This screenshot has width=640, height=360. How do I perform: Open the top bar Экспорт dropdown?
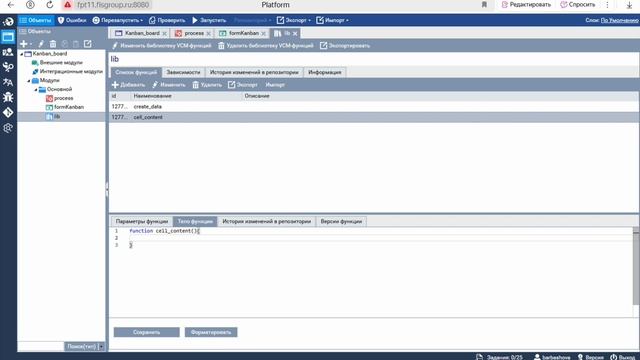tap(293, 20)
